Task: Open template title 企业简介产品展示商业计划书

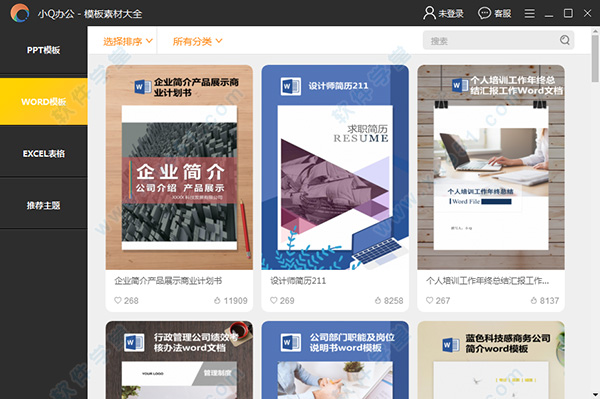Action: coord(168,281)
